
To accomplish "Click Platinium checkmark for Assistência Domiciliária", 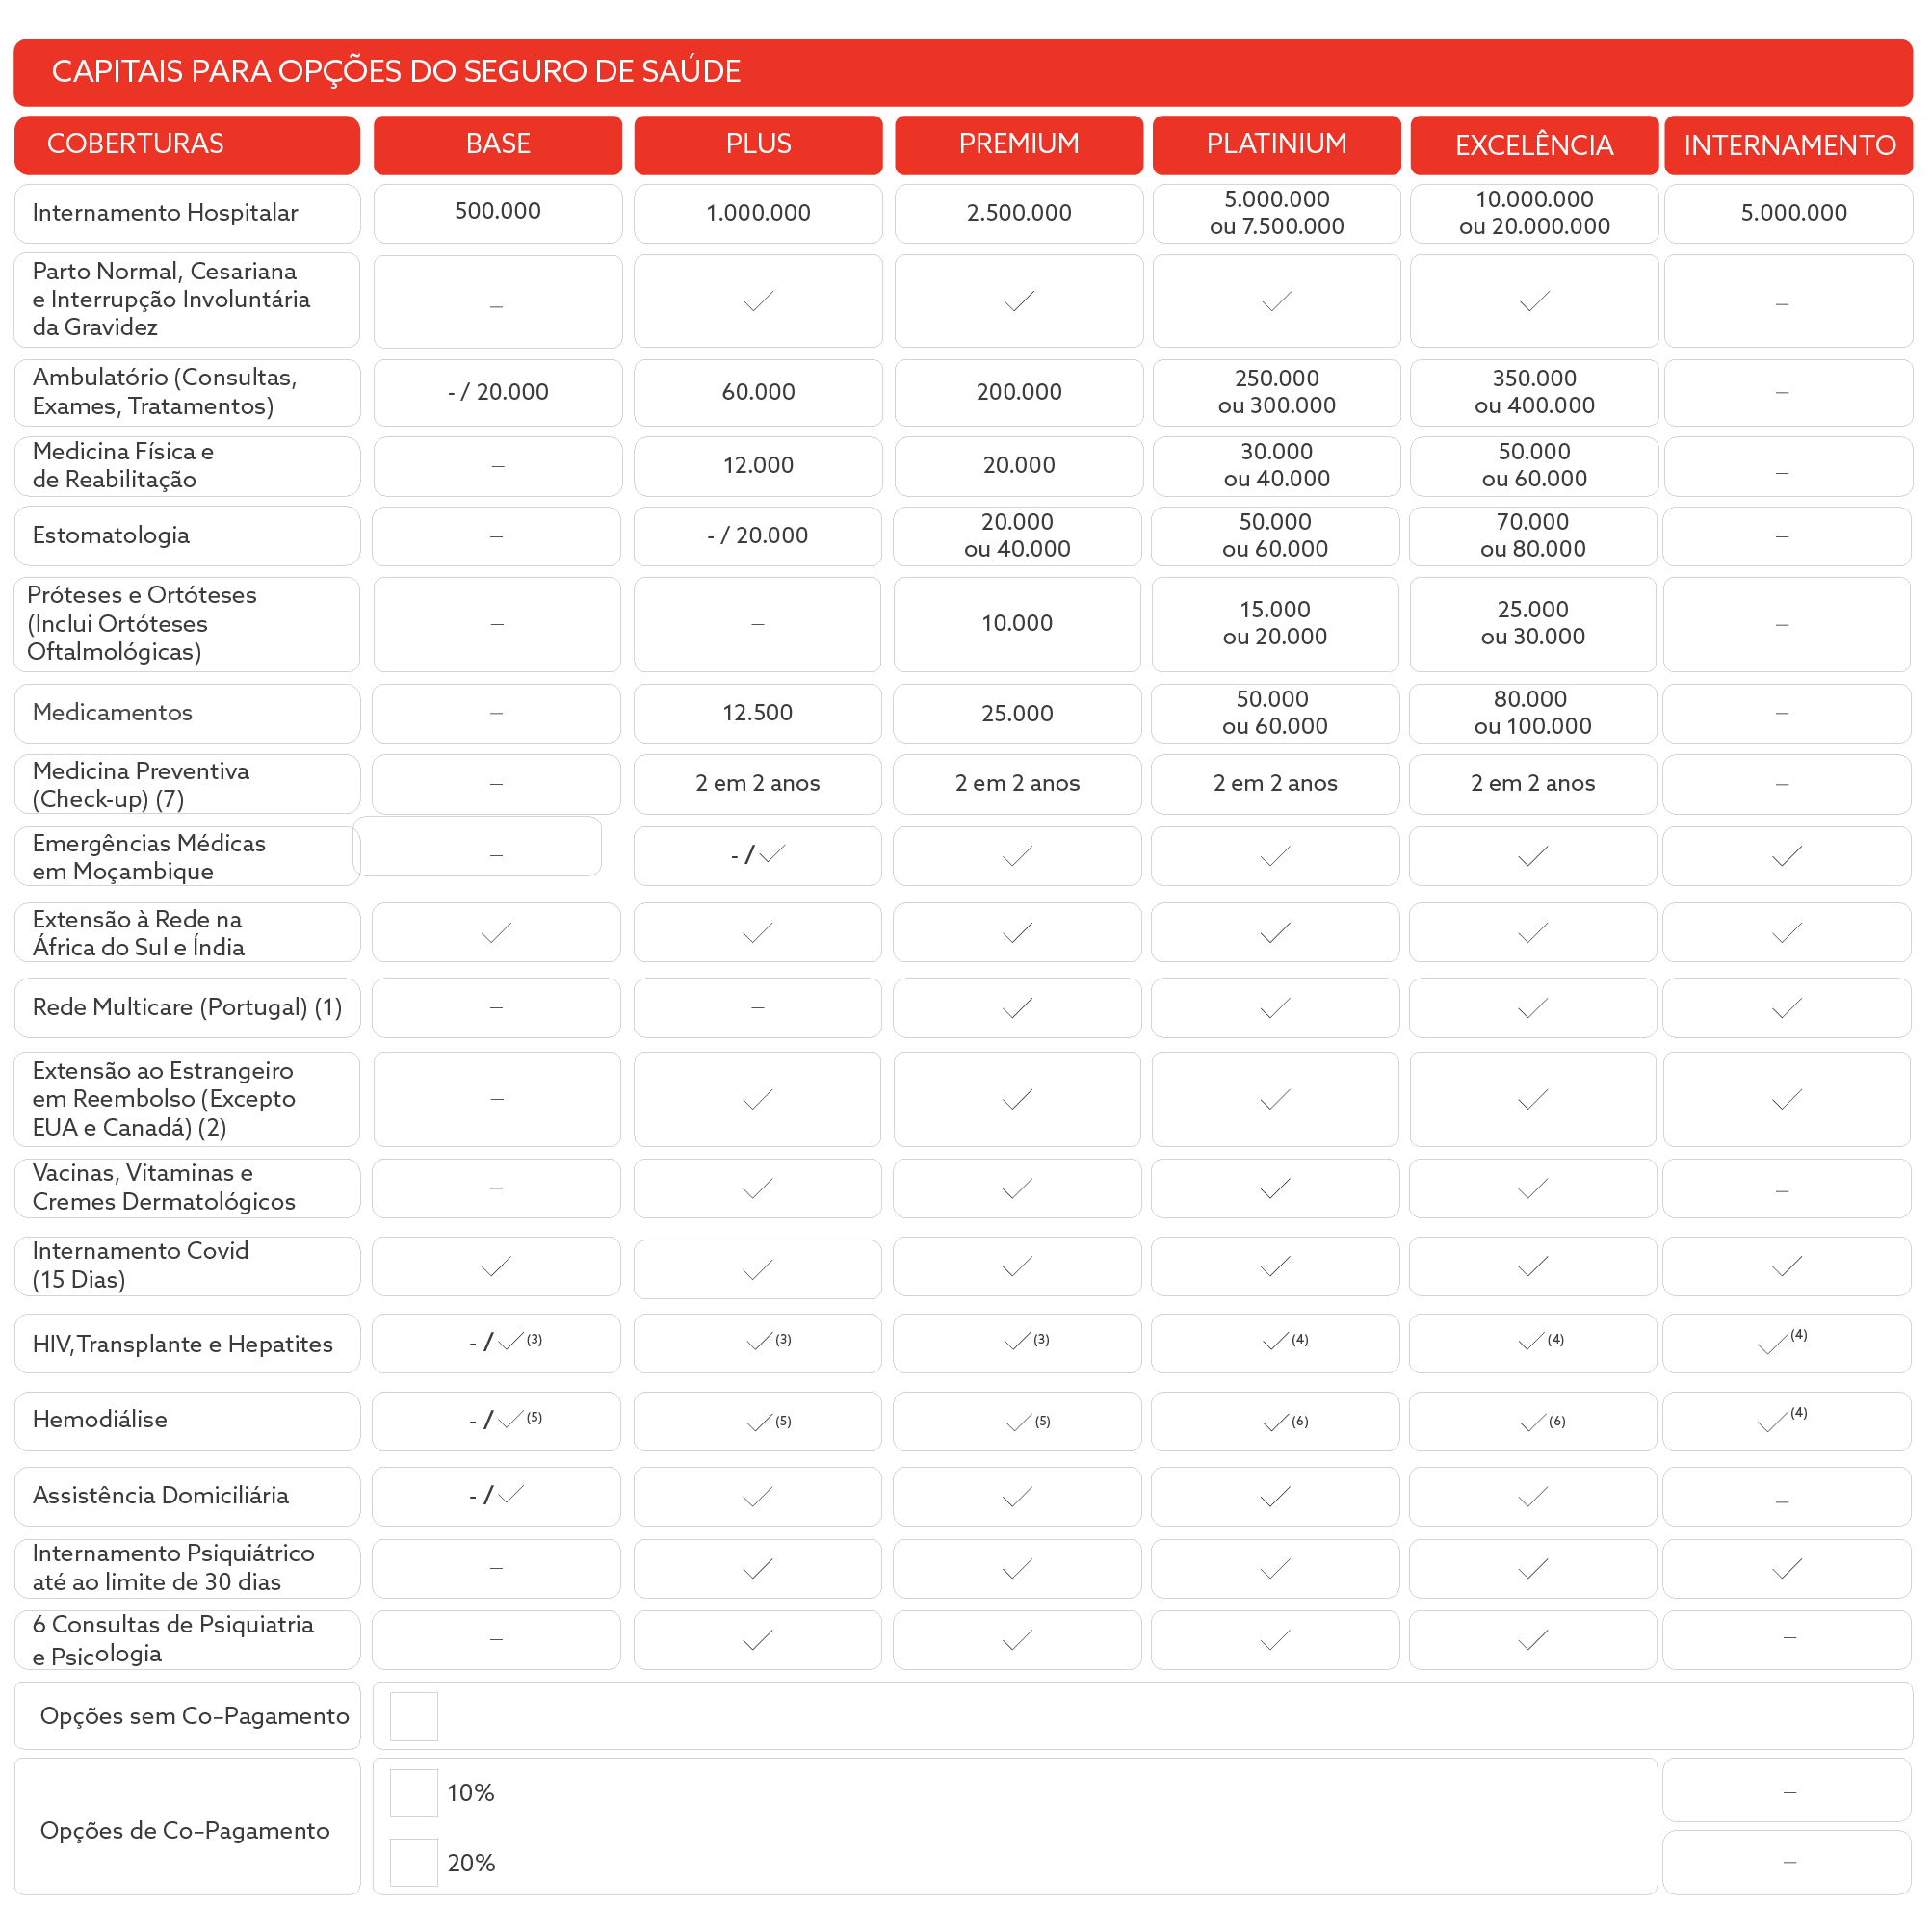I will 1275,1497.
